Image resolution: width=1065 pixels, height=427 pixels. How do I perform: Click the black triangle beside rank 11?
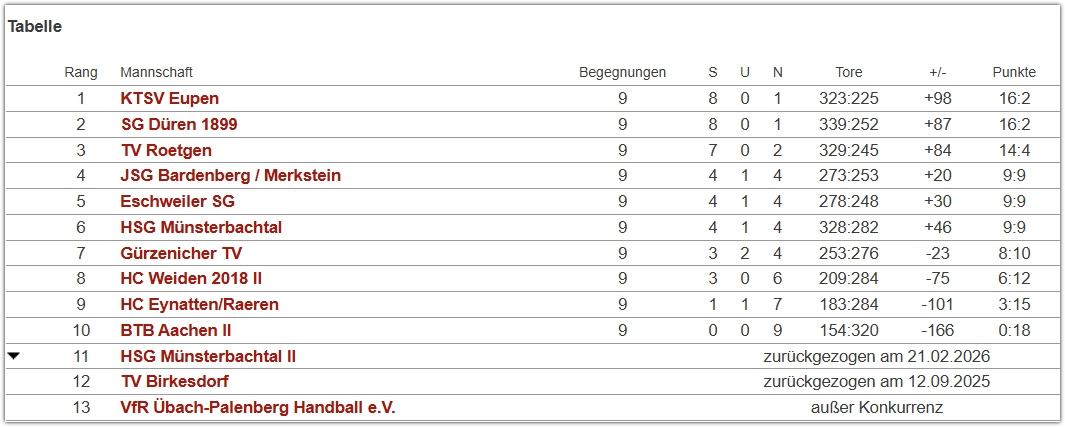pyautogui.click(x=14, y=355)
